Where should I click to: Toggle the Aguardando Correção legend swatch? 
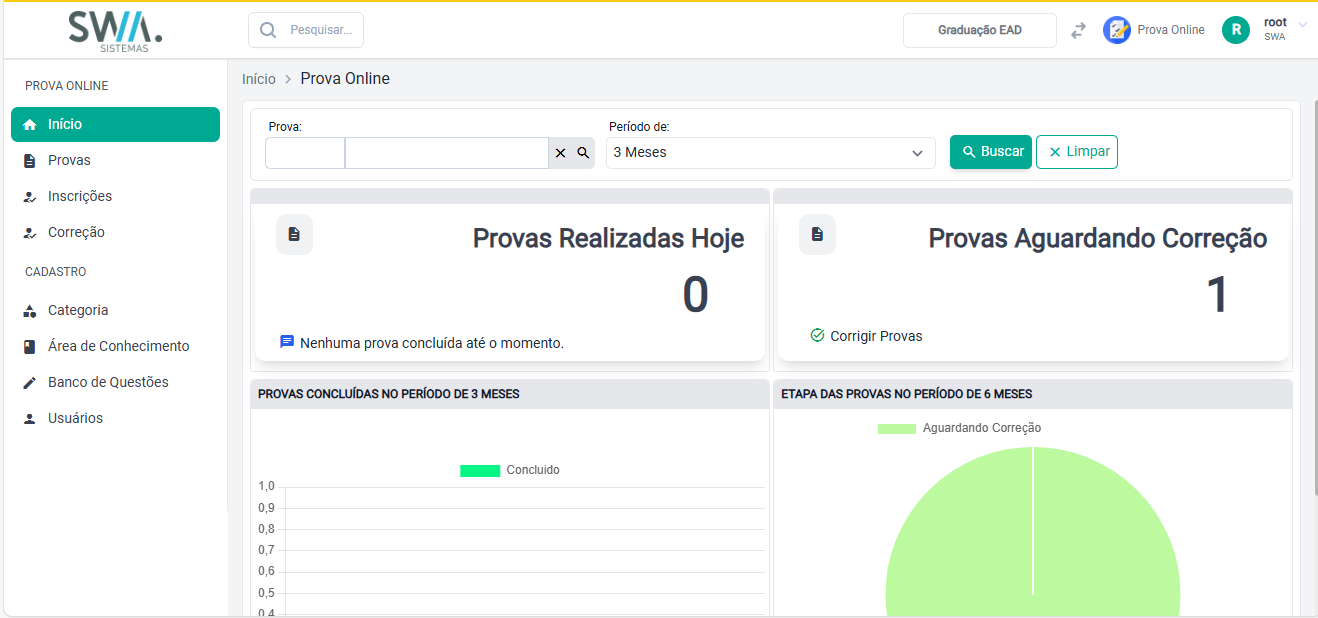coord(897,429)
